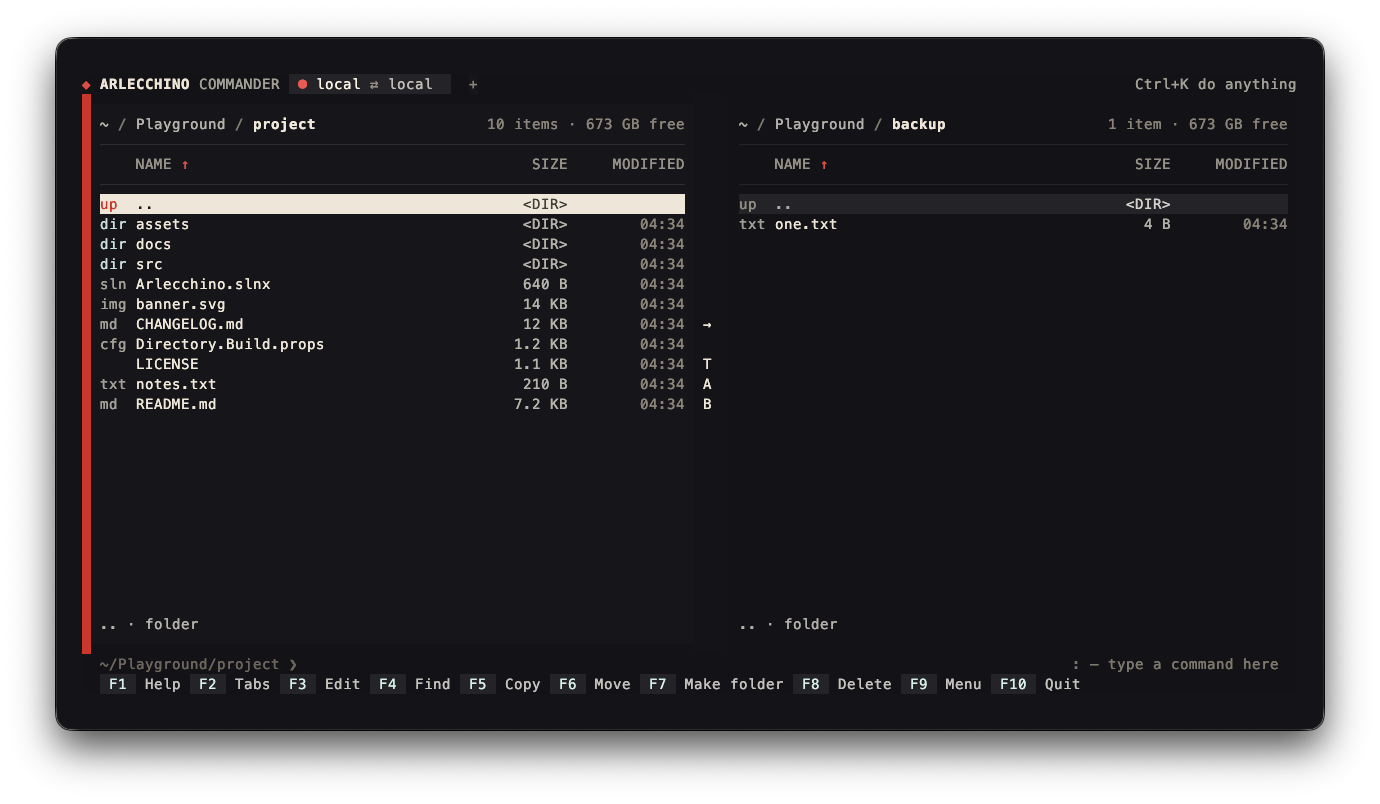Screen dimensions: 1380x804
Task: Click backup in right breadcrumb
Action: pos(918,124)
